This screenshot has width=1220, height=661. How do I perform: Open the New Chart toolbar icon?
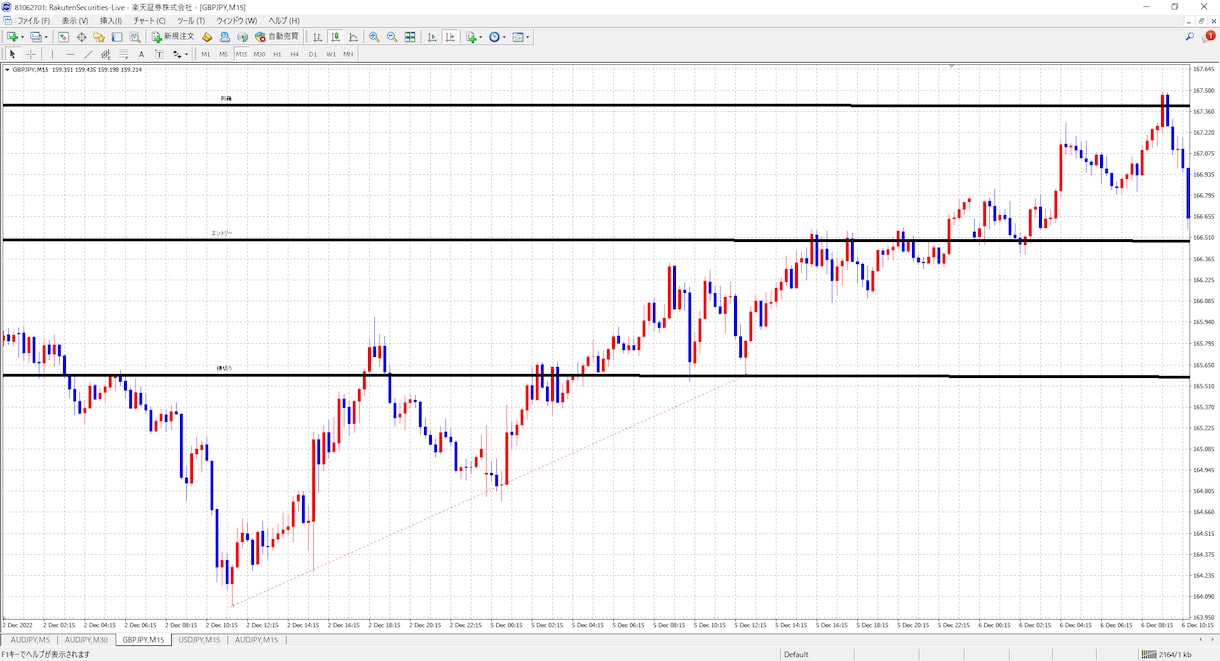click(x=12, y=37)
